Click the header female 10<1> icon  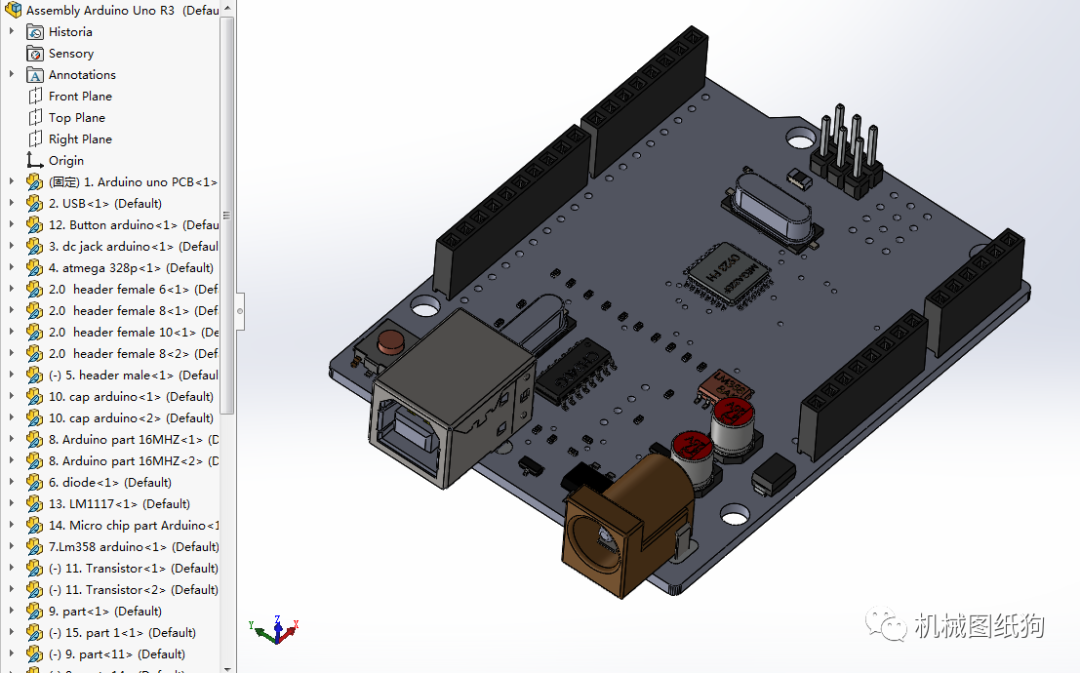point(34,332)
